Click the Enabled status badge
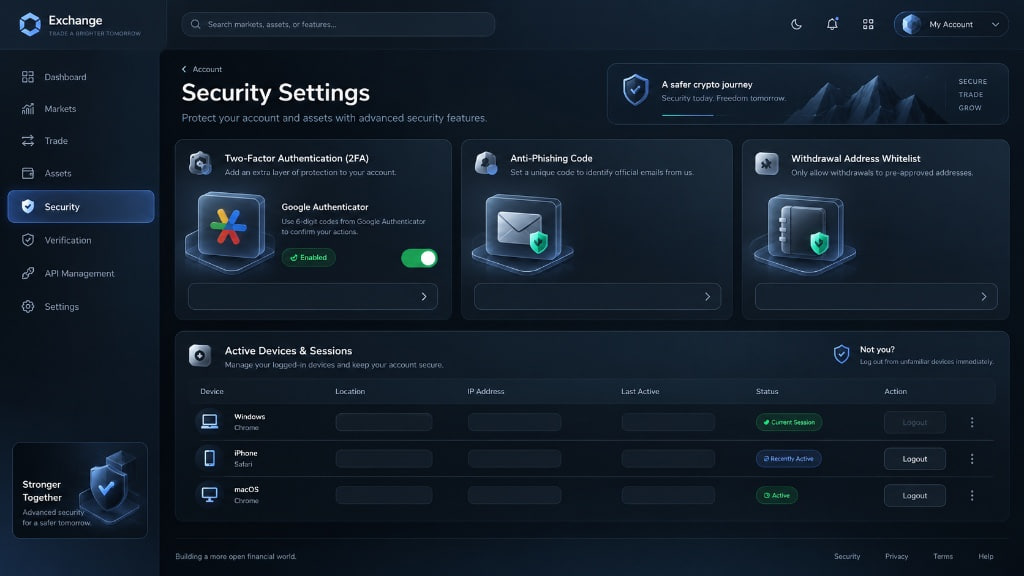This screenshot has width=1024, height=576. click(308, 257)
